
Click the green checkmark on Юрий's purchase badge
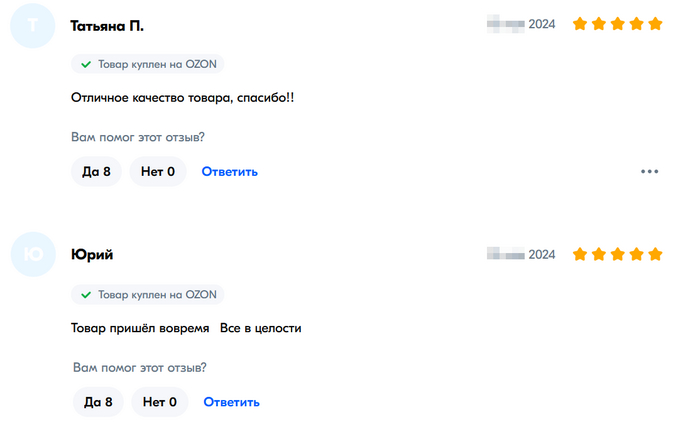pyautogui.click(x=86, y=295)
